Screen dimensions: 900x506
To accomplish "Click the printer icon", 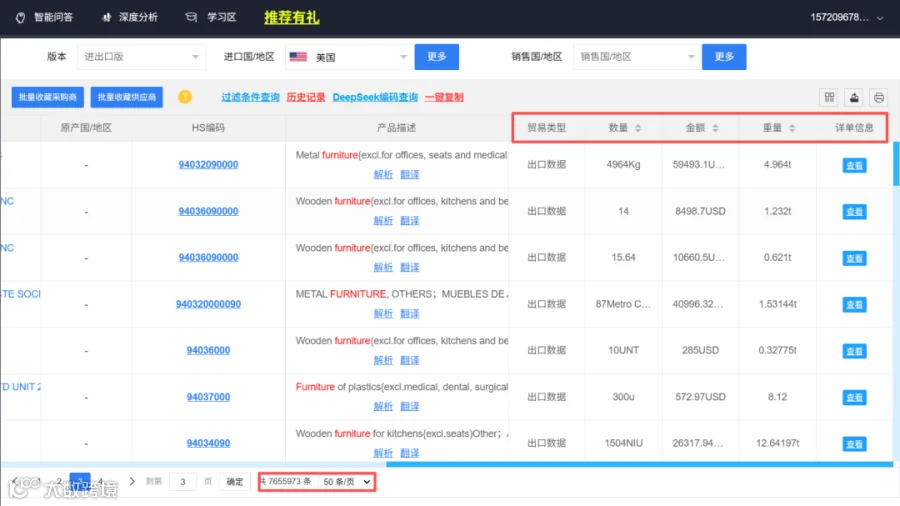I will [x=879, y=97].
